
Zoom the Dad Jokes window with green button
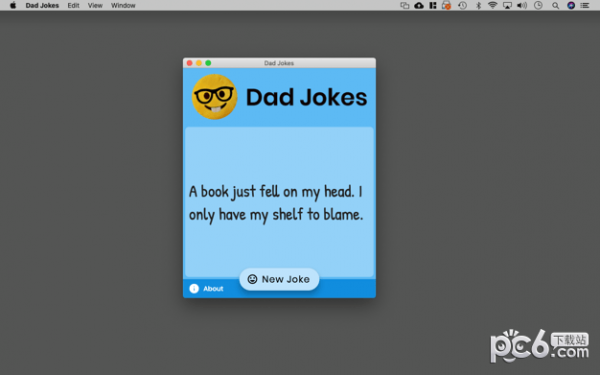tap(208, 63)
